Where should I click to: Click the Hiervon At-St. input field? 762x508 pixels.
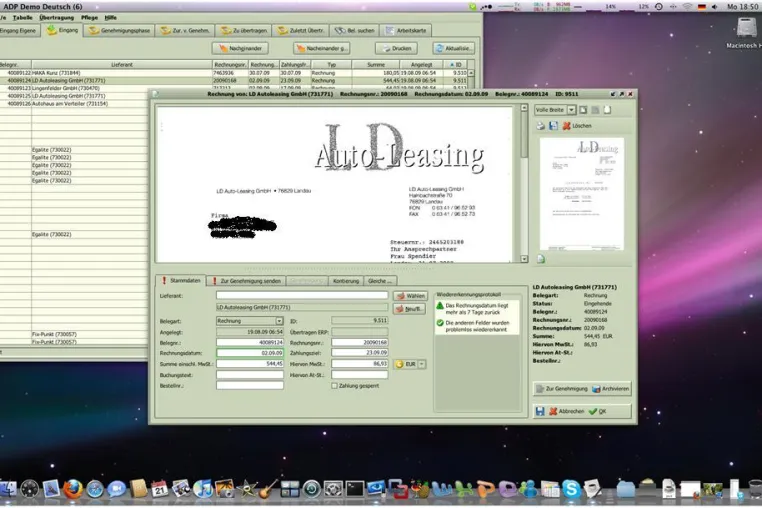[x=360, y=375]
